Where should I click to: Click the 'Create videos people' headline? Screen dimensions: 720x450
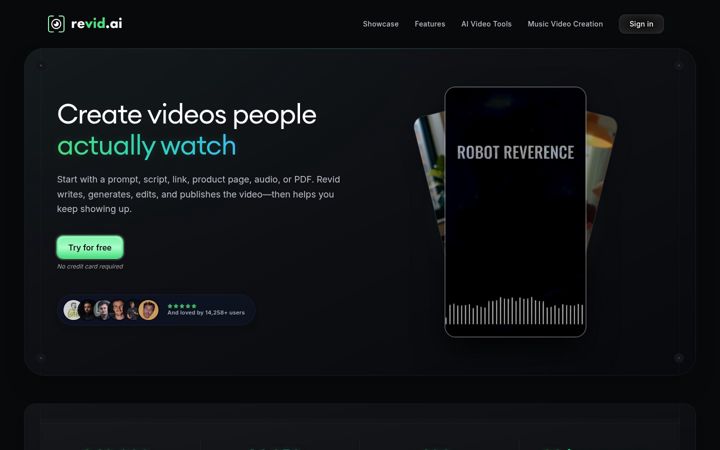click(187, 114)
